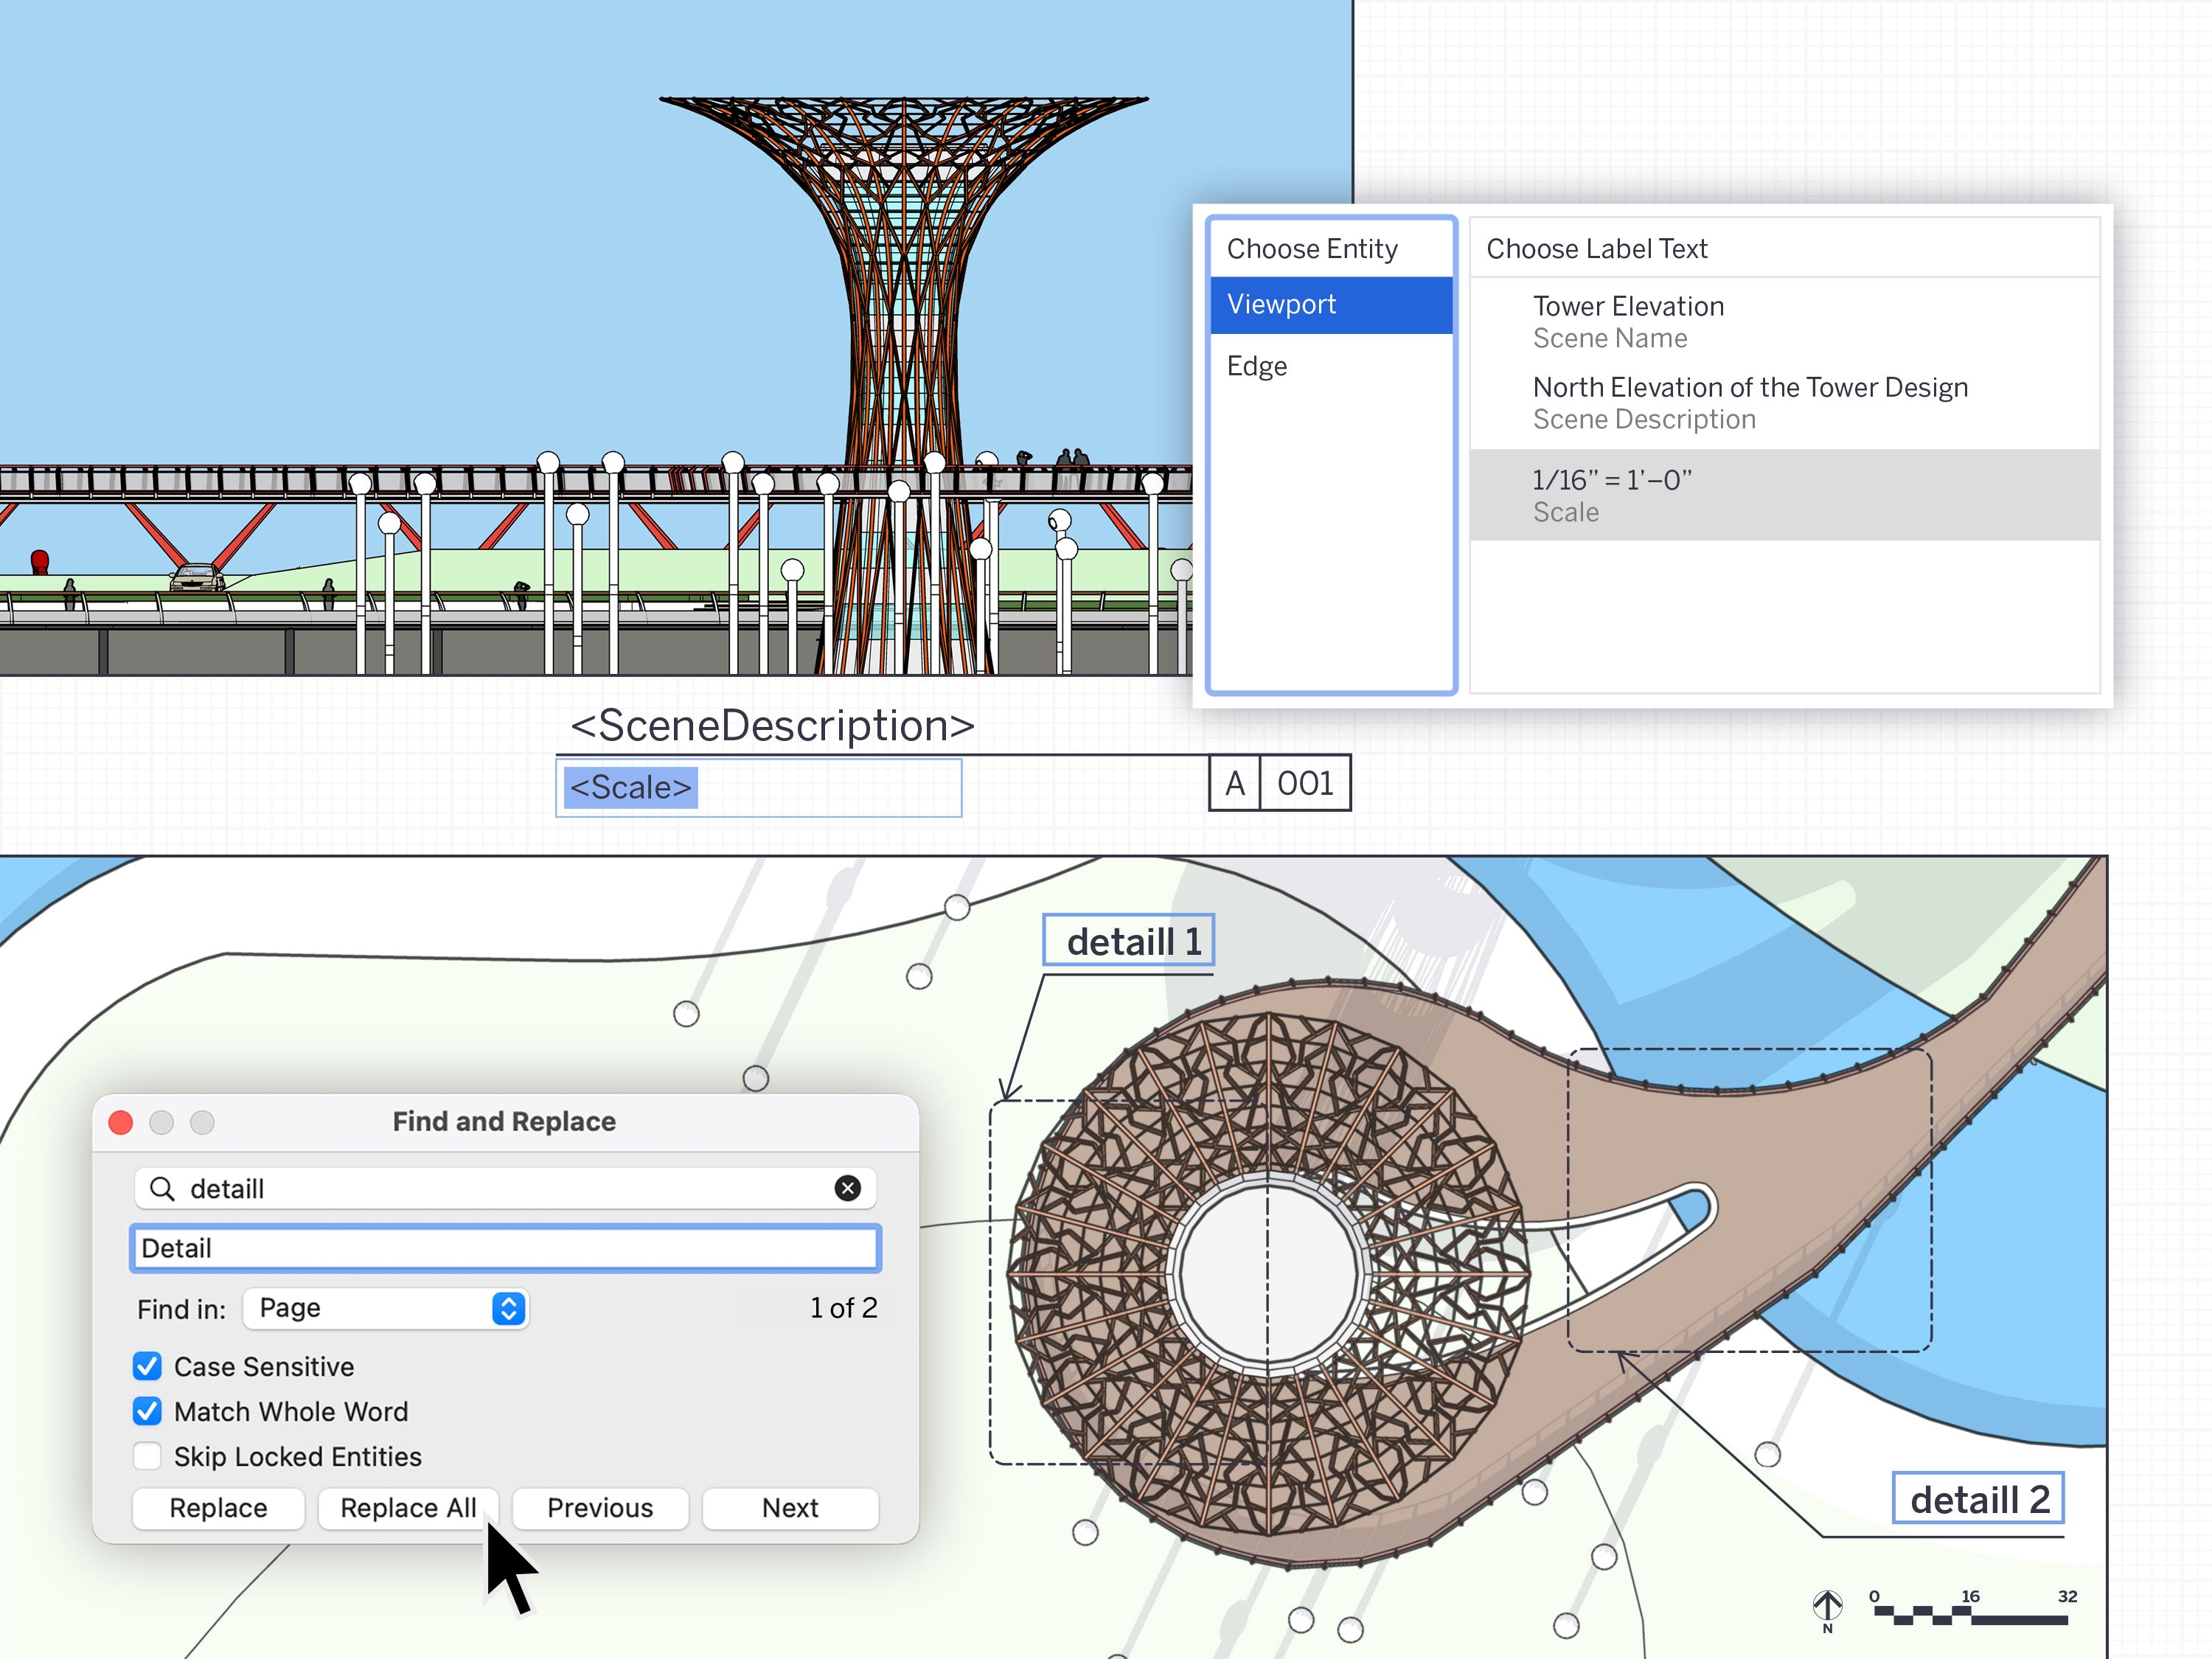Enable Skip Locked Entities checkbox
The width and height of the screenshot is (2212, 1659).
pos(146,1461)
